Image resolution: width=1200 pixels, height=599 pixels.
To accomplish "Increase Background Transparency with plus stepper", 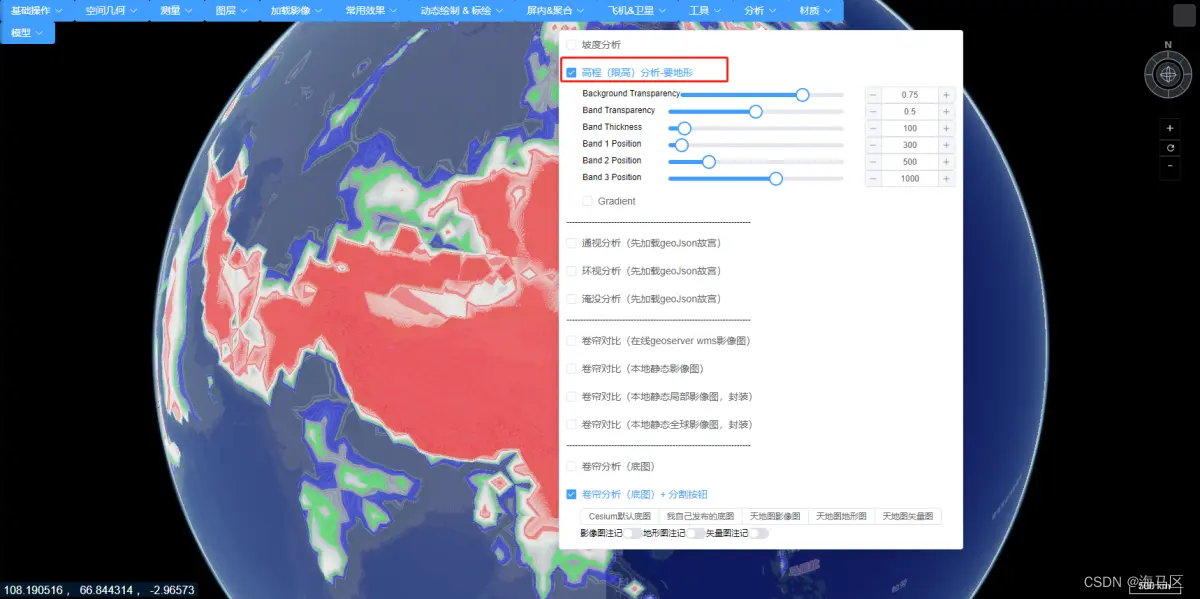I will tap(946, 95).
